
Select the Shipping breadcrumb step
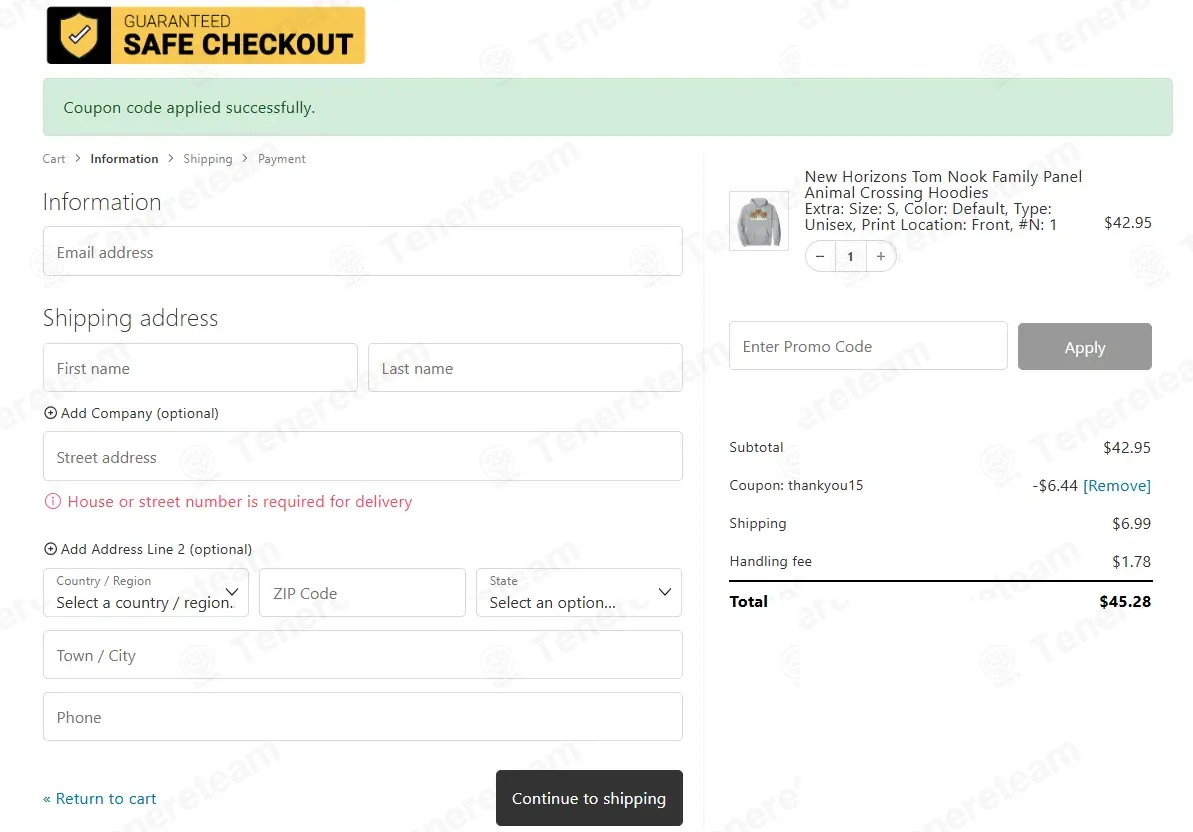(x=208, y=159)
